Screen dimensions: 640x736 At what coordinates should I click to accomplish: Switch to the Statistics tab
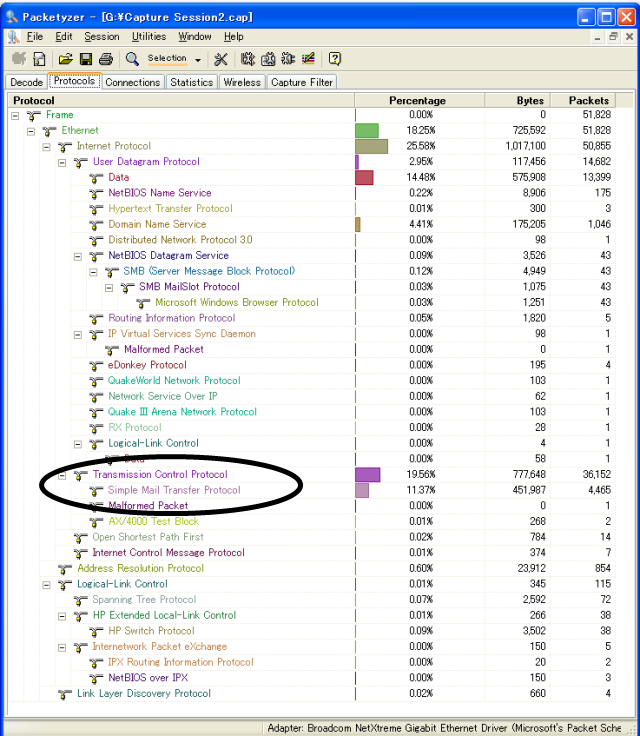[x=192, y=82]
